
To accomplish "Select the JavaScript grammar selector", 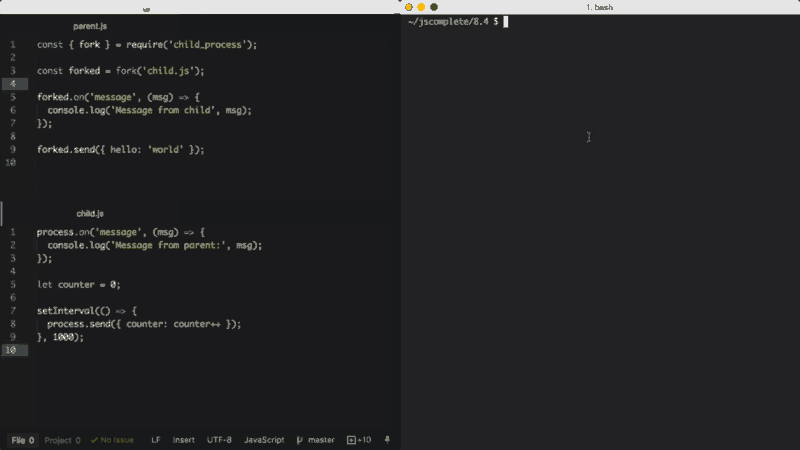I will 264,440.
